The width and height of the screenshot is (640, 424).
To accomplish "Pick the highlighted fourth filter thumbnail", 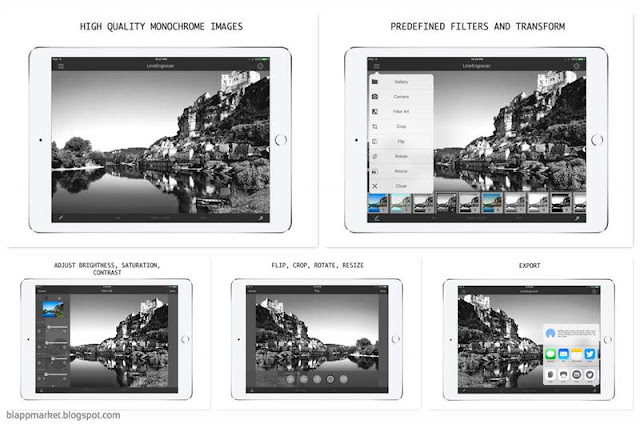I will (x=447, y=203).
